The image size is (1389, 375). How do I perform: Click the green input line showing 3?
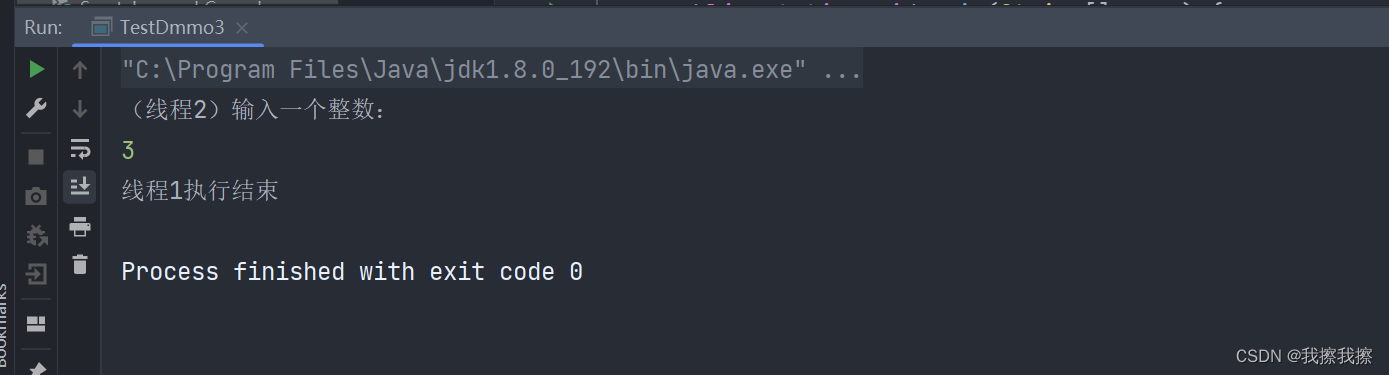[x=128, y=151]
